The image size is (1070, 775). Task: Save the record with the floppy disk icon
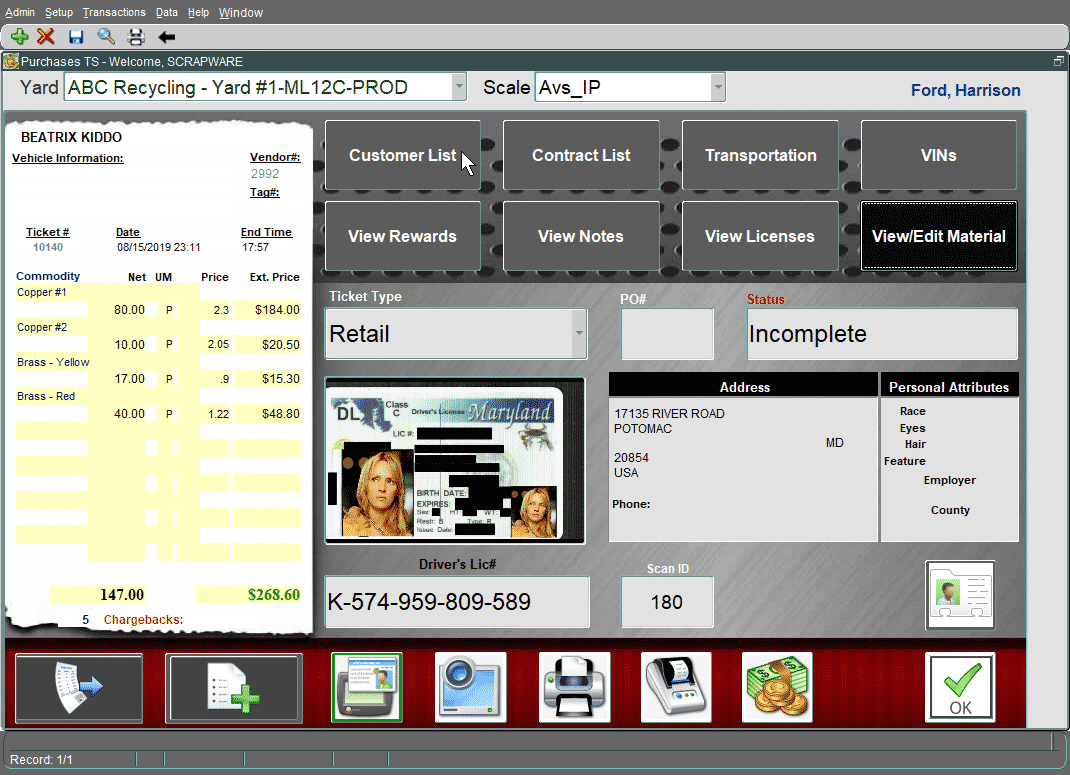point(75,36)
